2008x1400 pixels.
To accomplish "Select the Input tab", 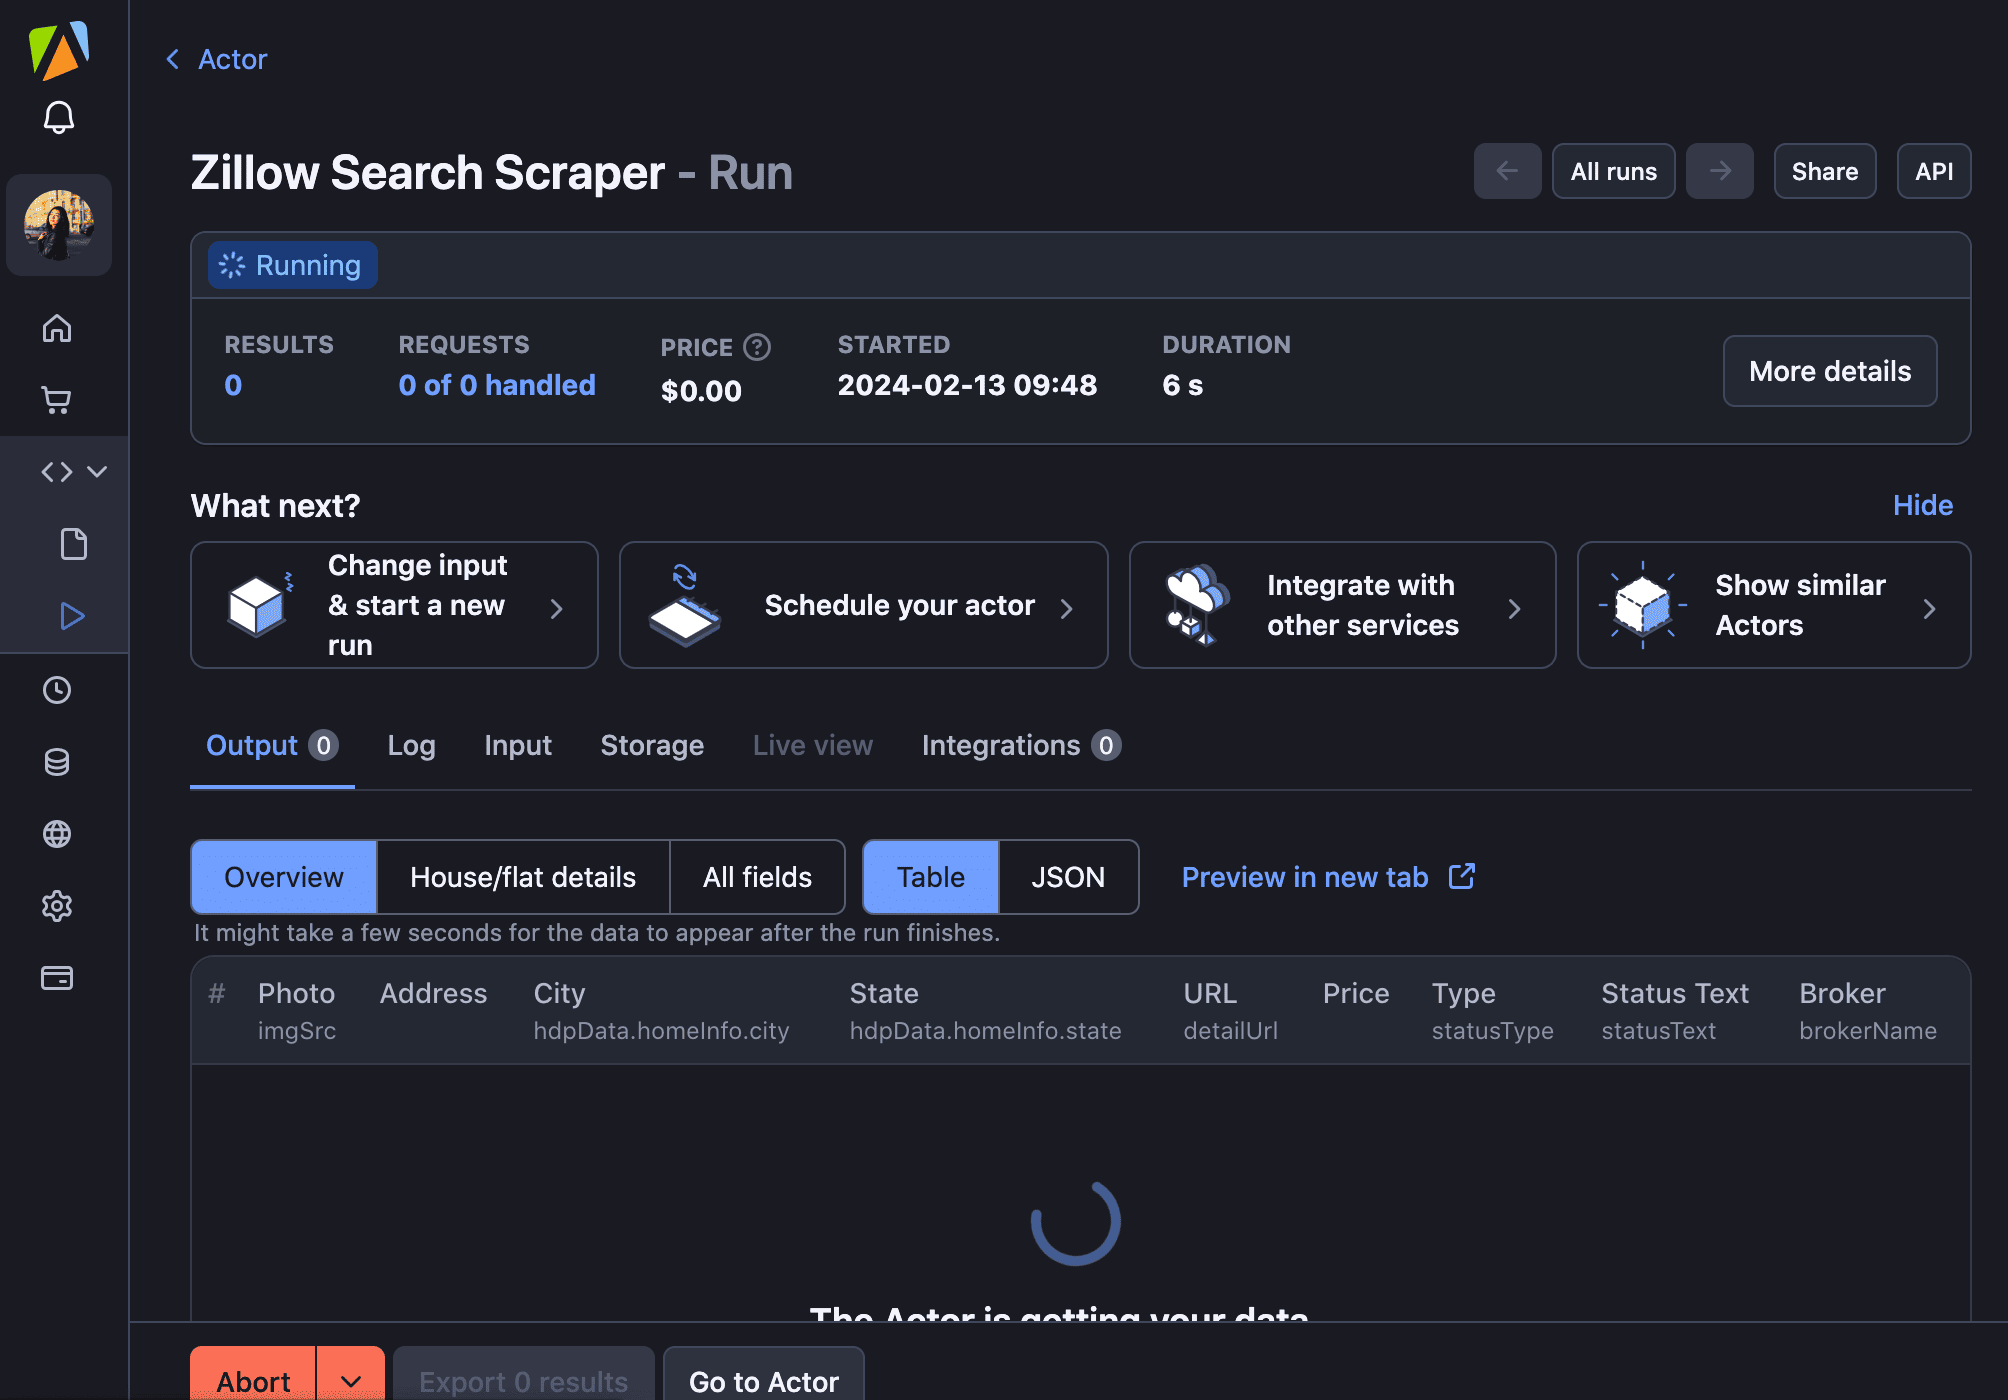I will pyautogui.click(x=517, y=746).
